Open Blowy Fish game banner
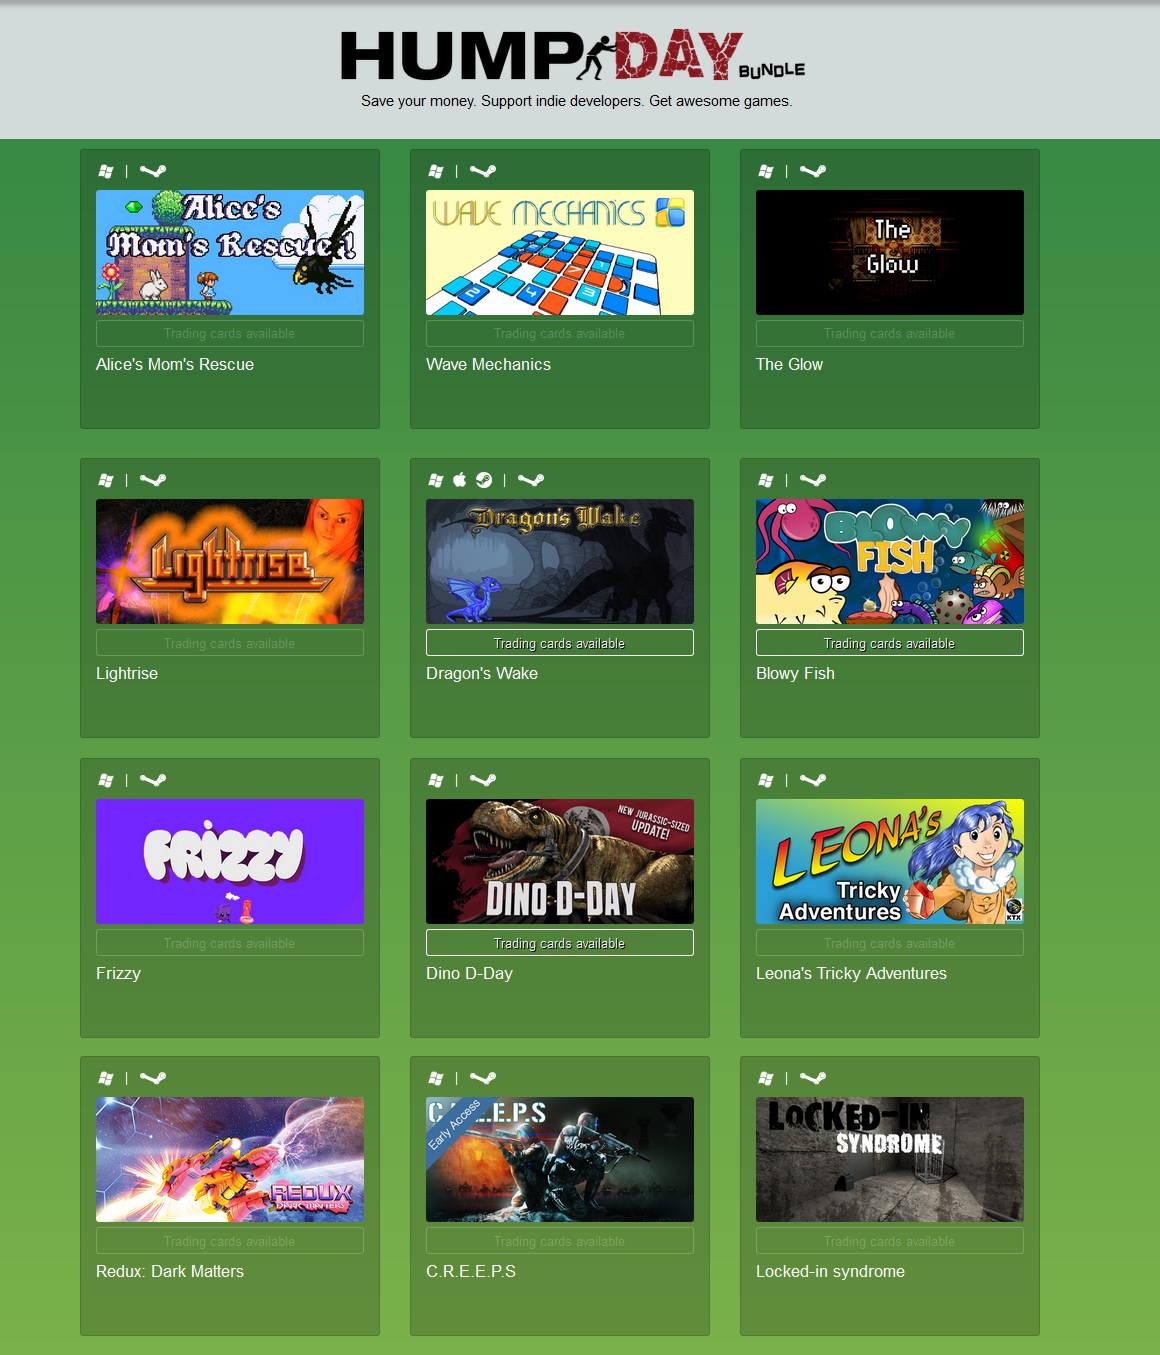Screen dimensions: 1160x1355 890,561
